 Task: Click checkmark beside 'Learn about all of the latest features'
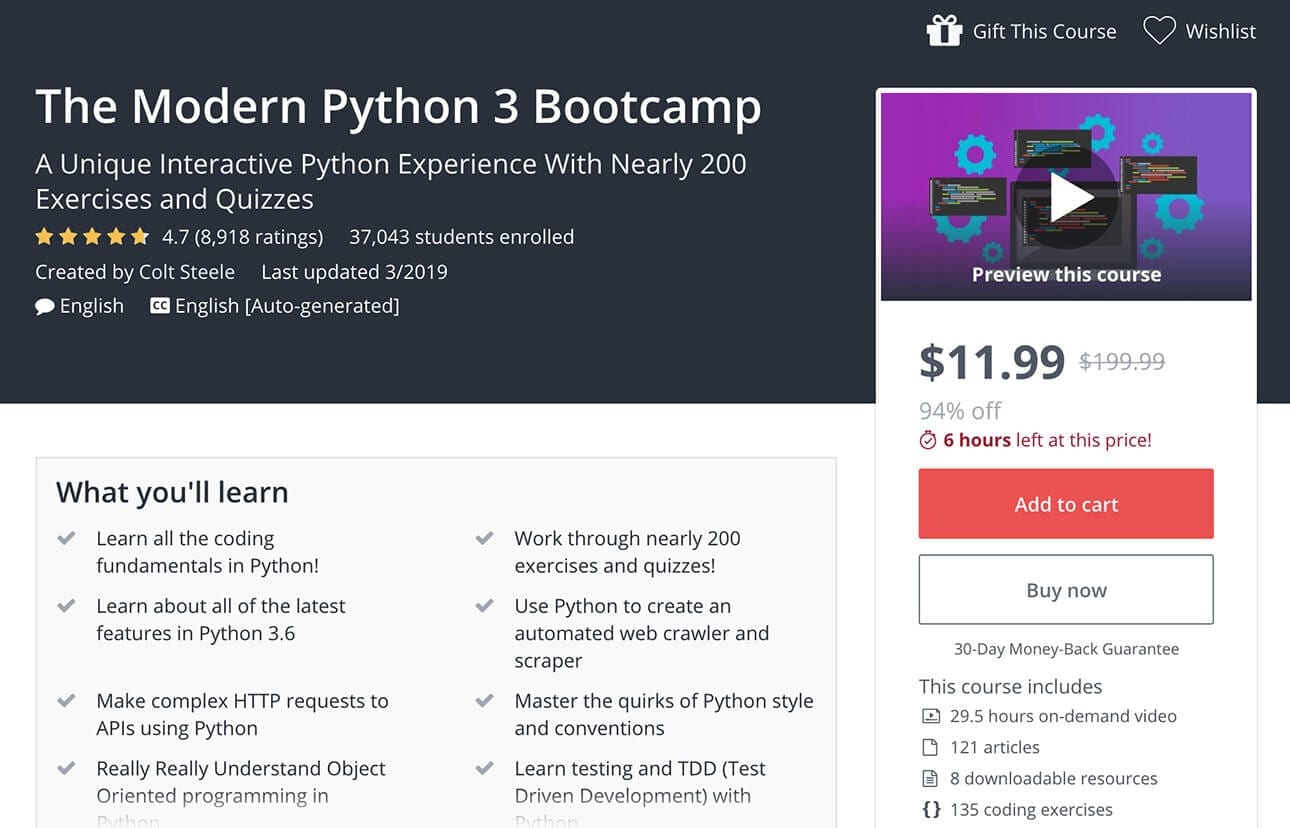66,607
